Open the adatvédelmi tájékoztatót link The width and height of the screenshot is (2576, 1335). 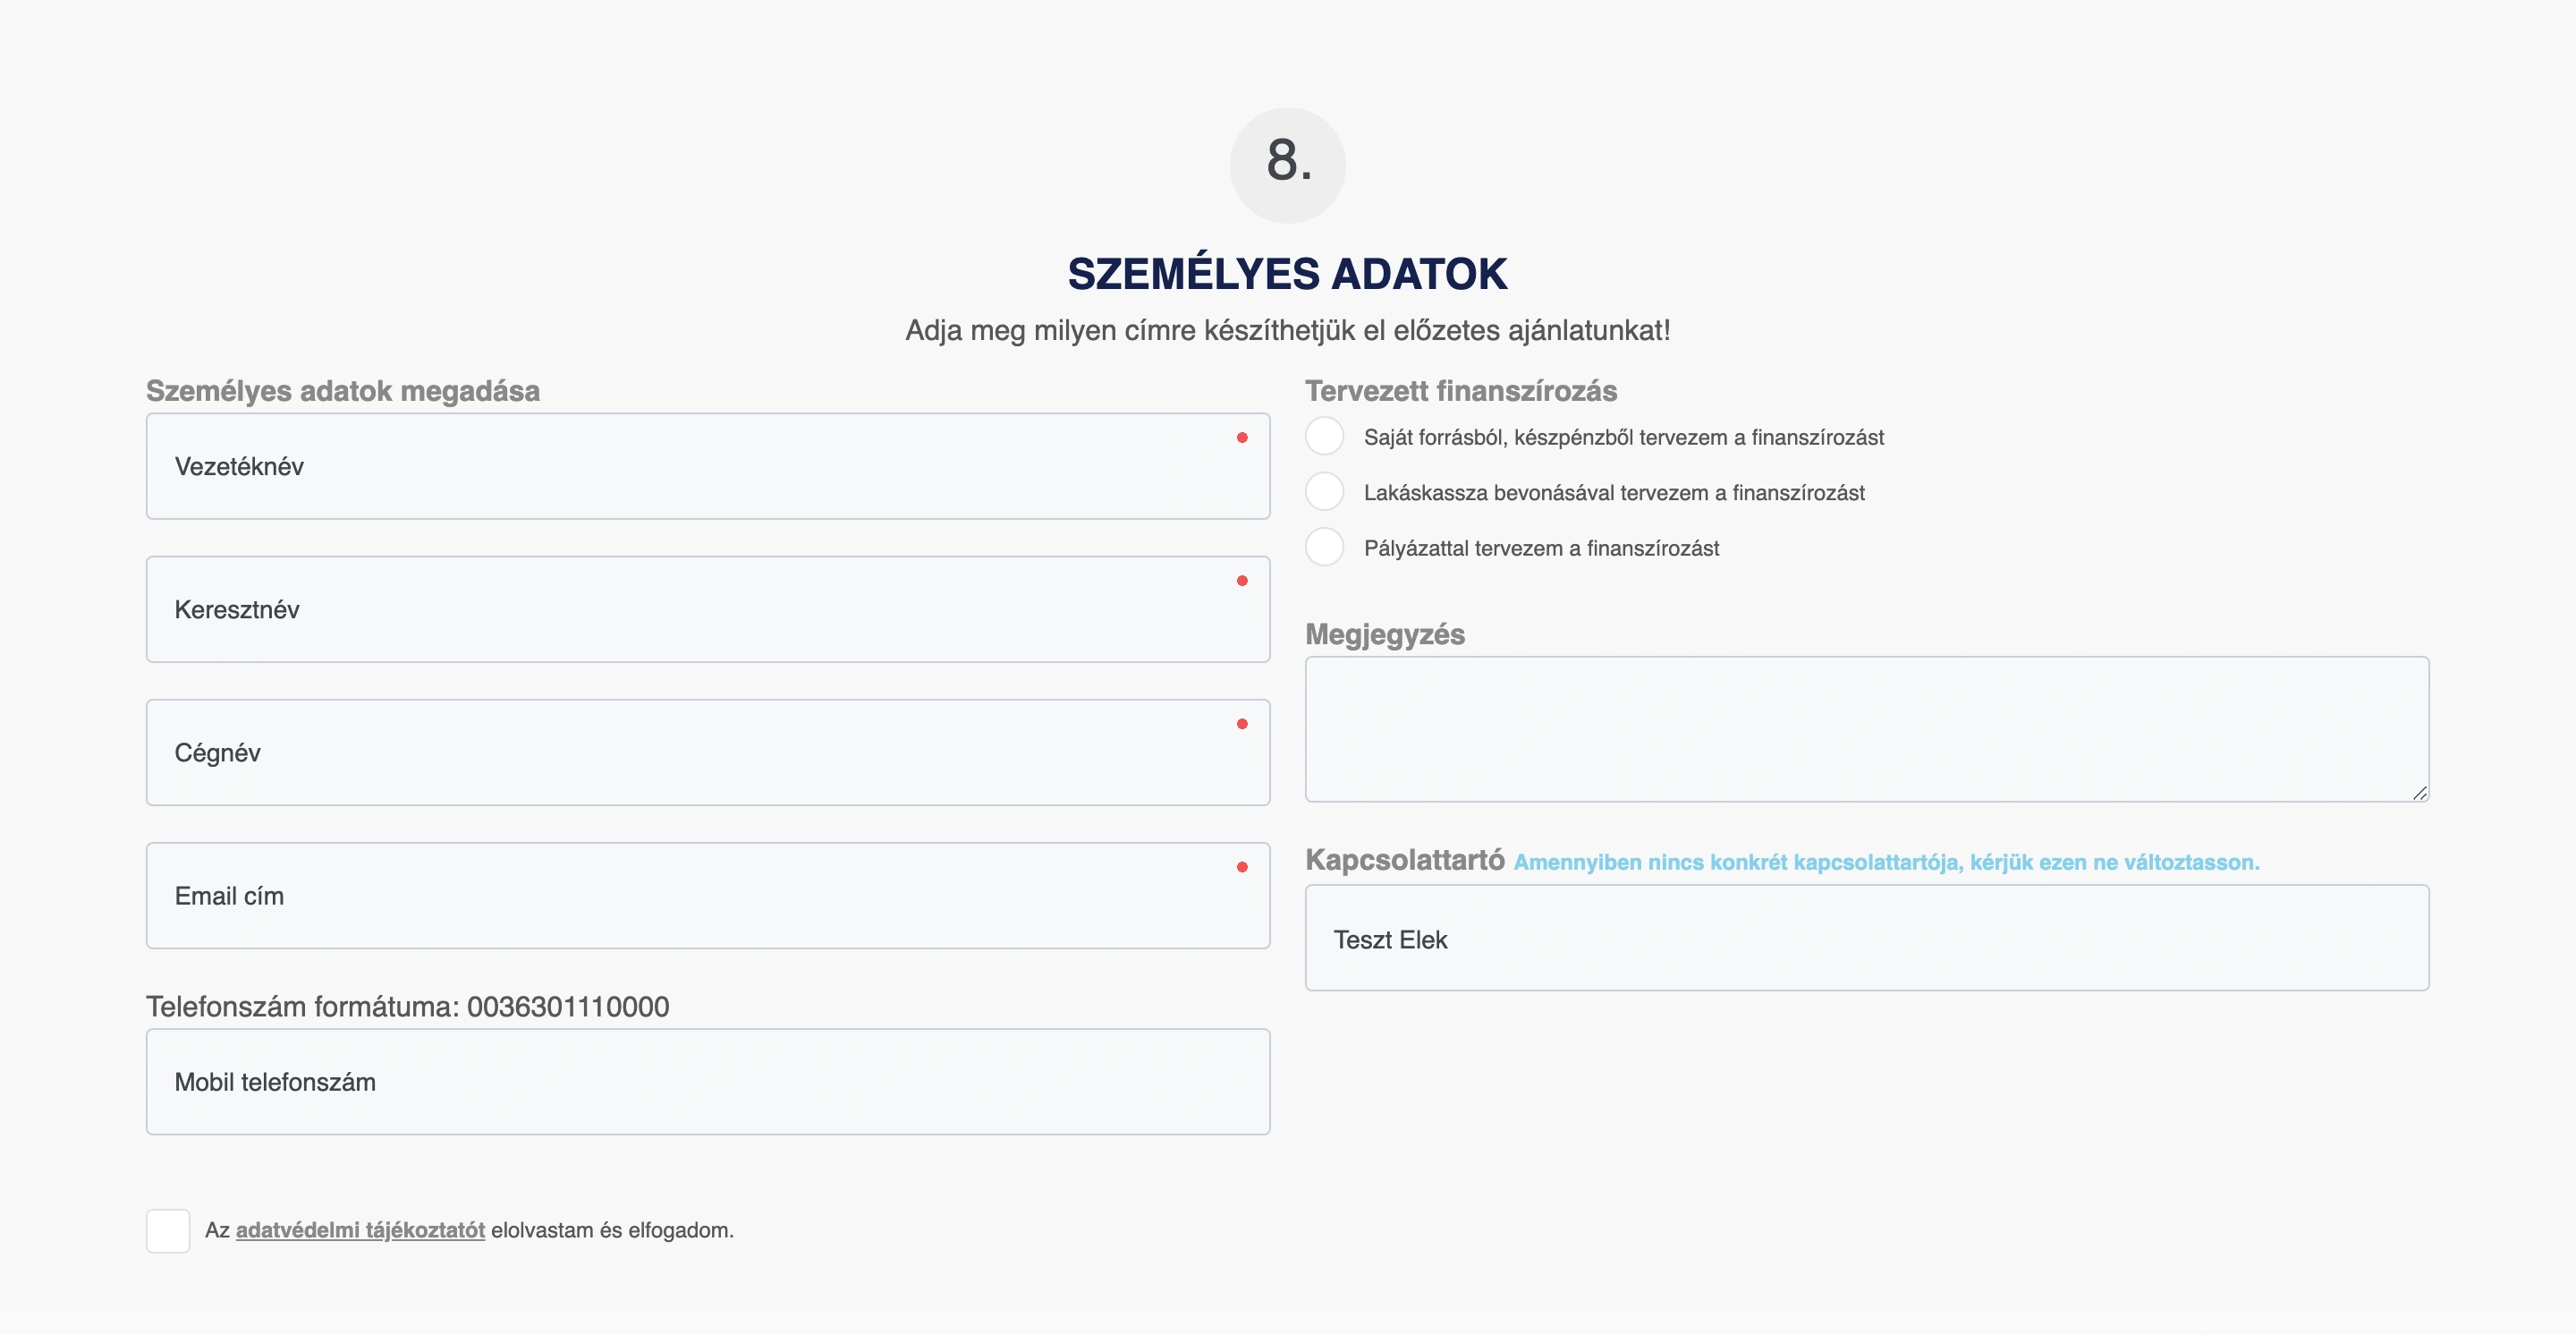coord(360,1230)
